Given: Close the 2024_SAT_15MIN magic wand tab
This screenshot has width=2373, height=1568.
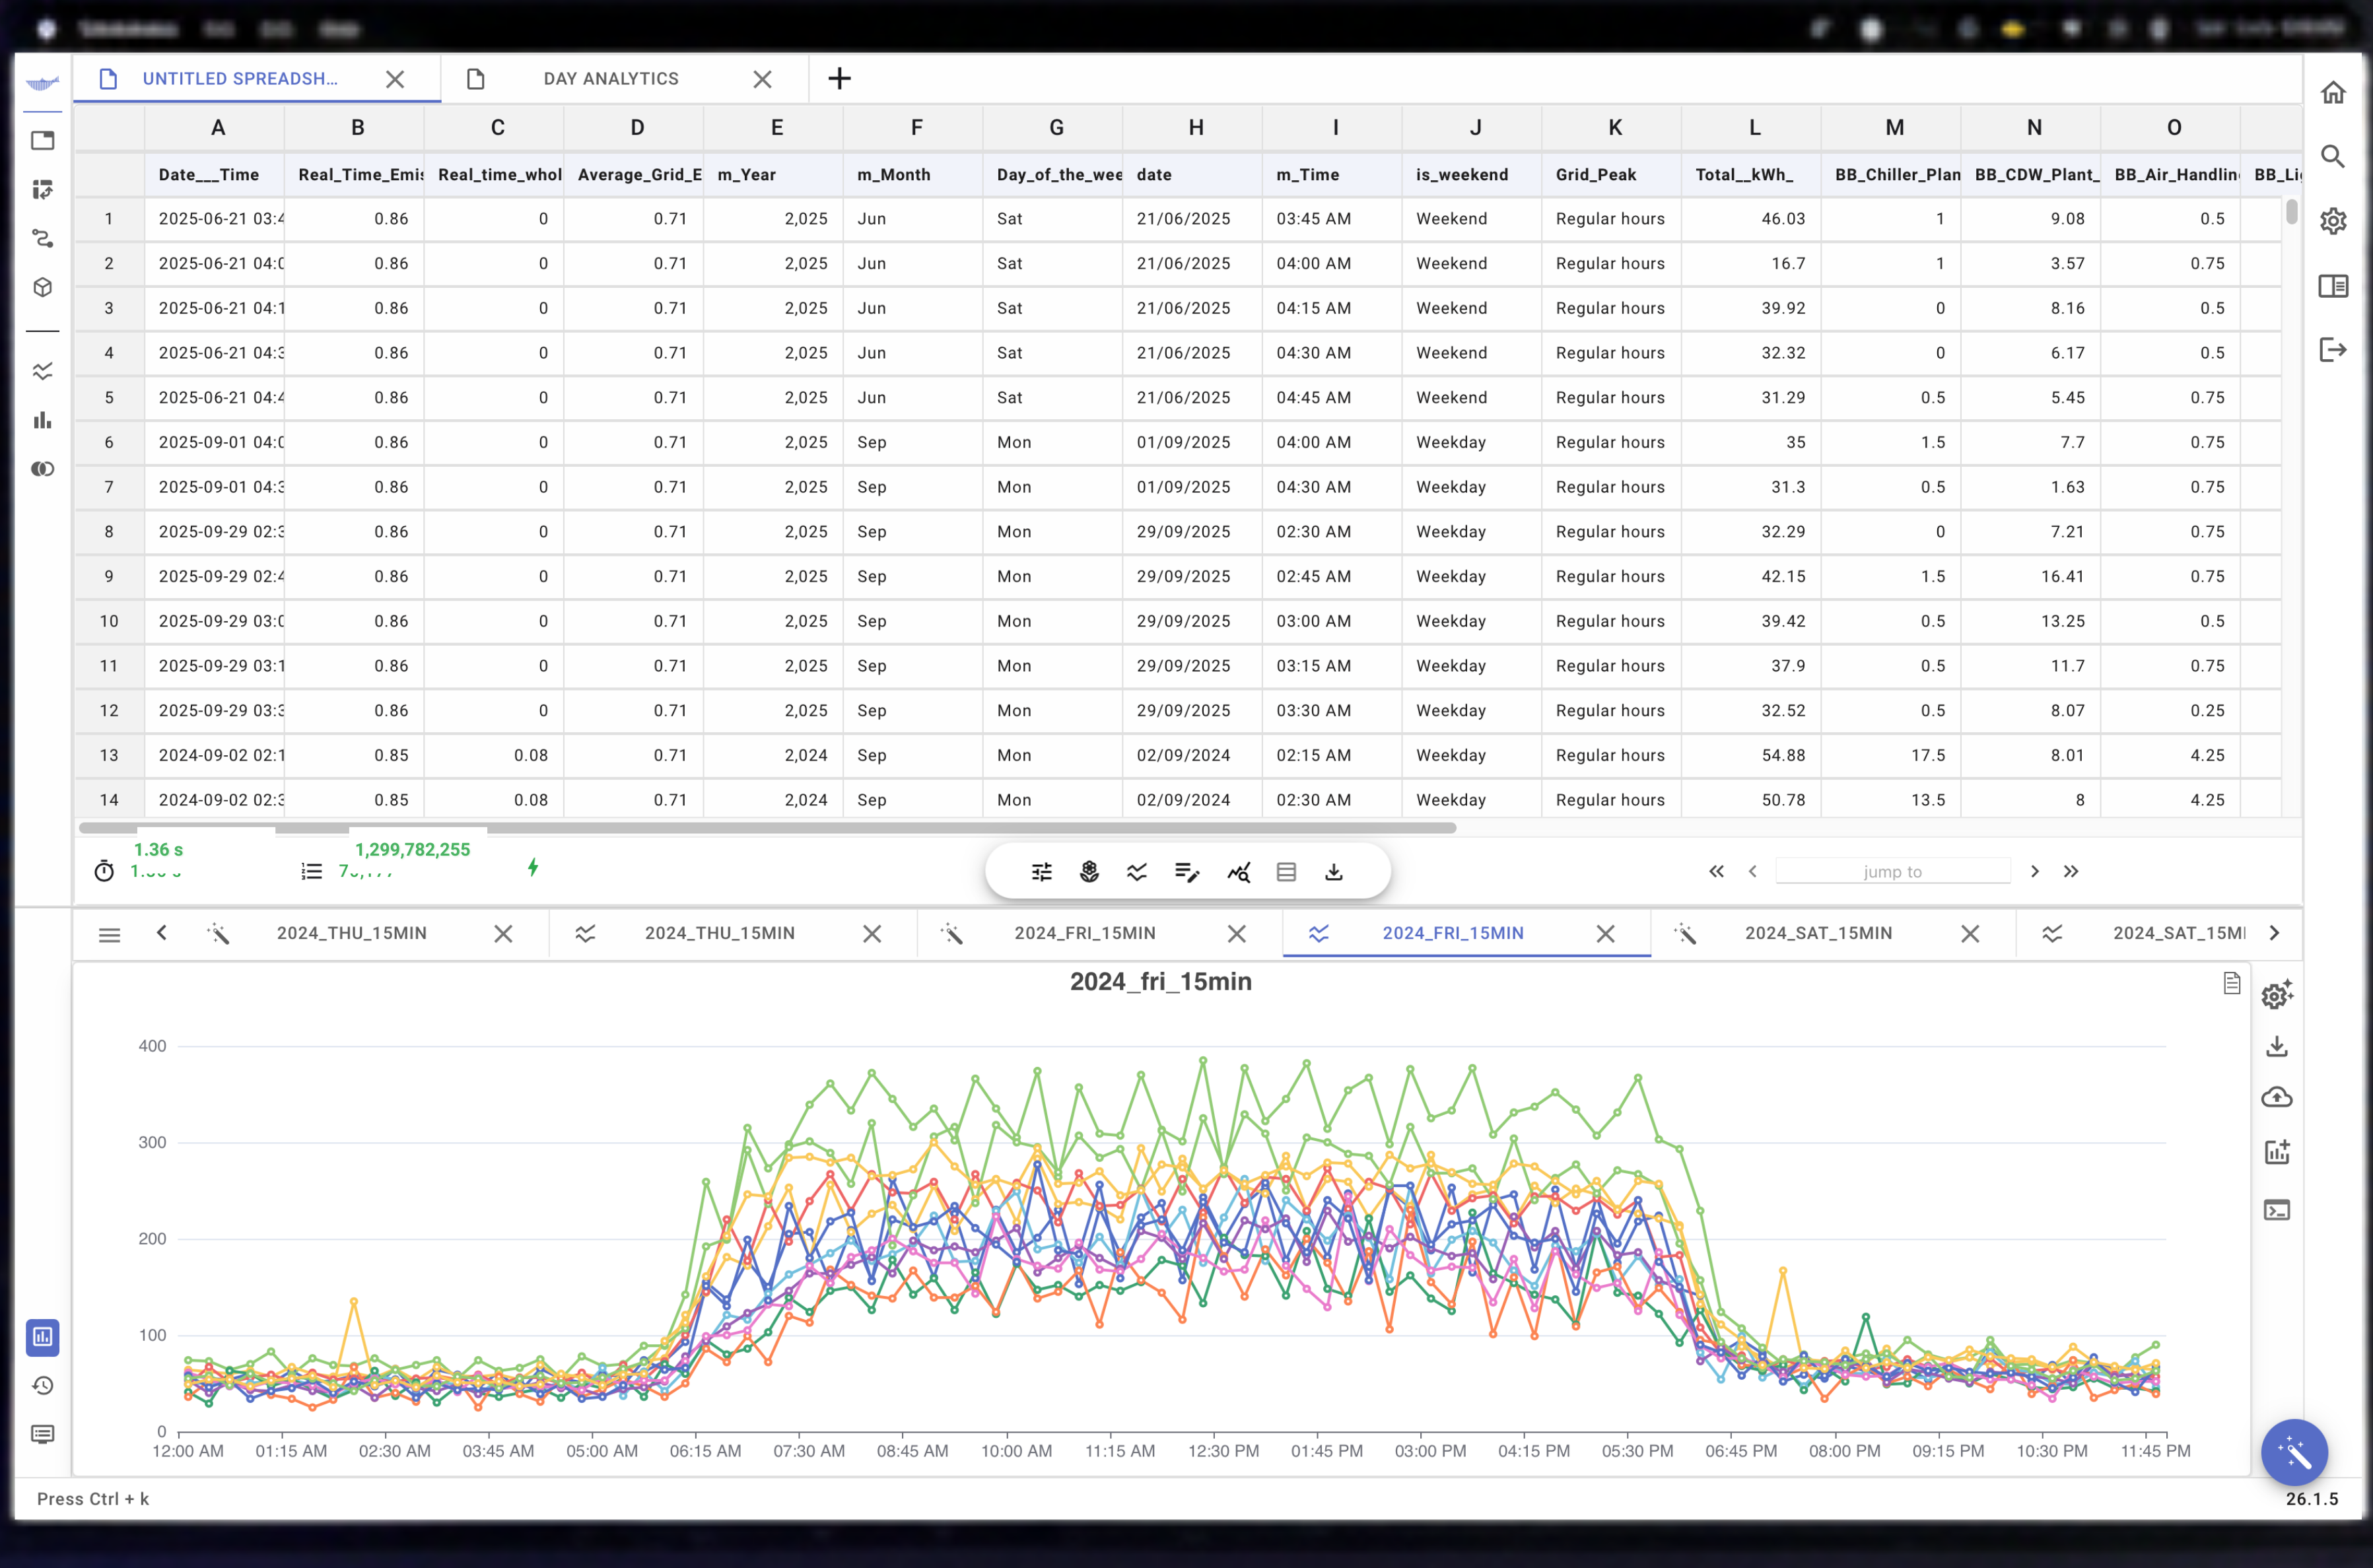Looking at the screenshot, I should tap(1970, 933).
